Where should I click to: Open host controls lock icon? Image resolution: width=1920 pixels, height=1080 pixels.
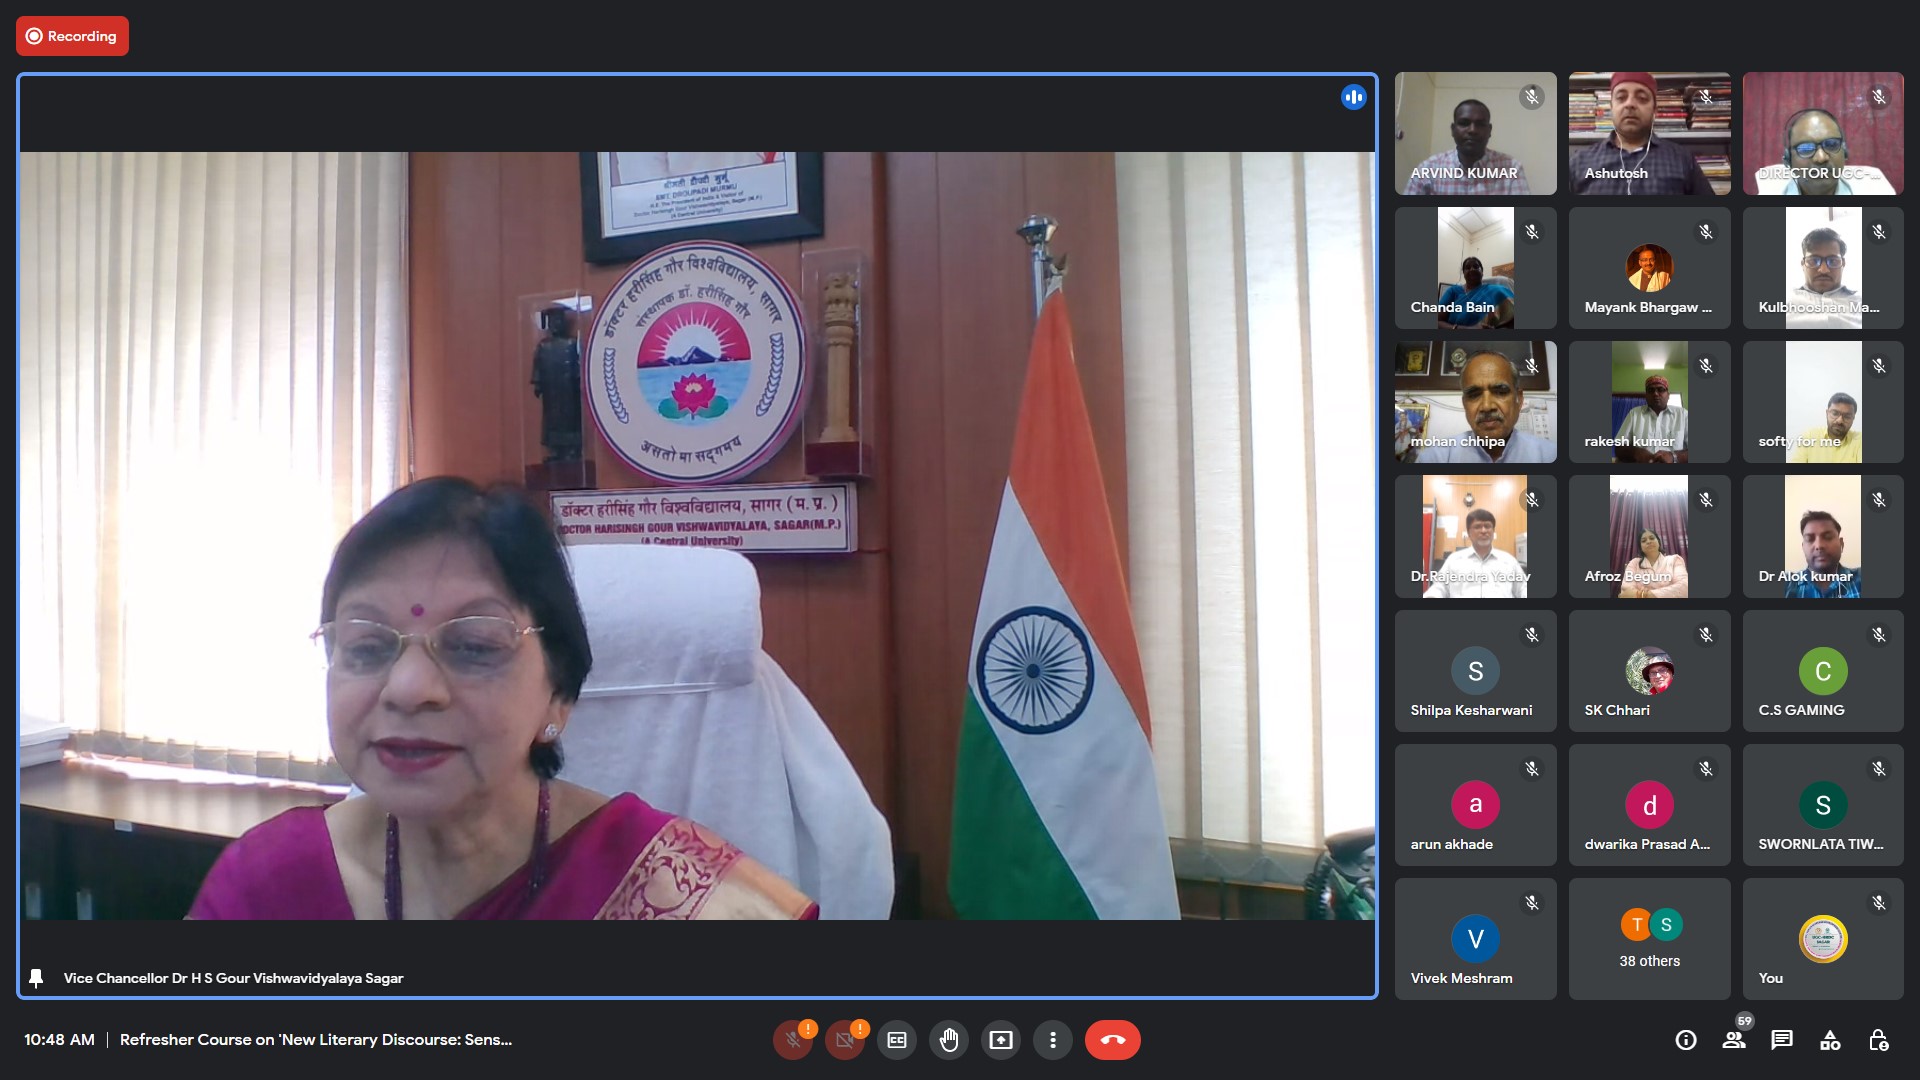[x=1878, y=1040]
